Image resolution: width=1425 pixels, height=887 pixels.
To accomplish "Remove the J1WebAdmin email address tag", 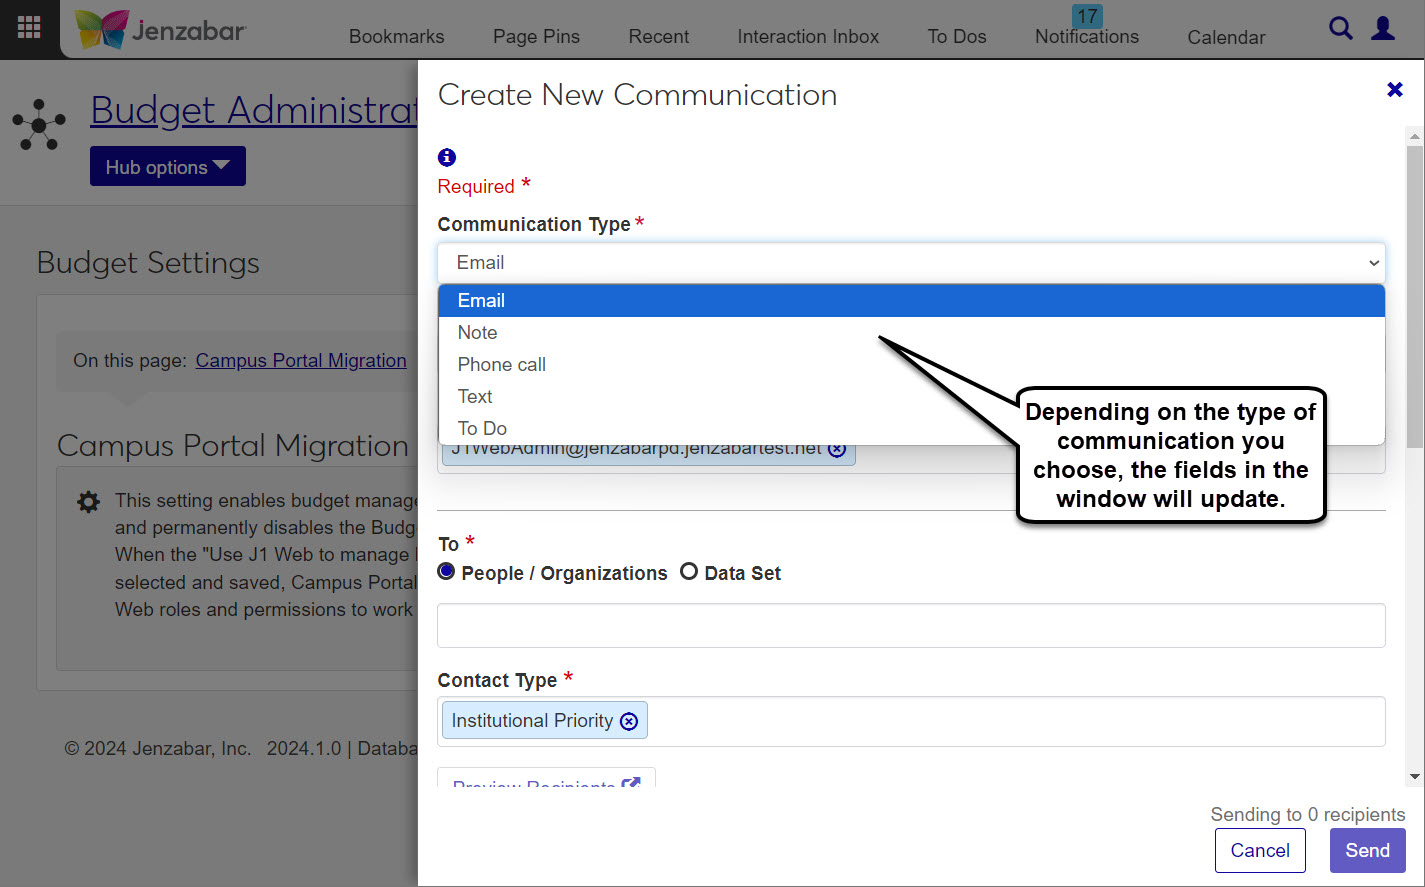I will tap(837, 450).
